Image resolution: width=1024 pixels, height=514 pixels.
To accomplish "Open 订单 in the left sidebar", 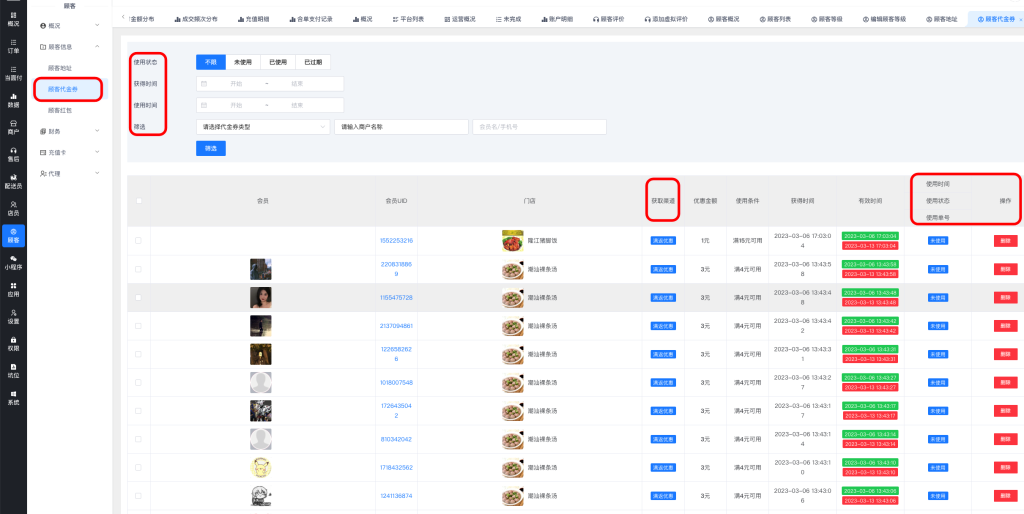I will [x=13, y=47].
